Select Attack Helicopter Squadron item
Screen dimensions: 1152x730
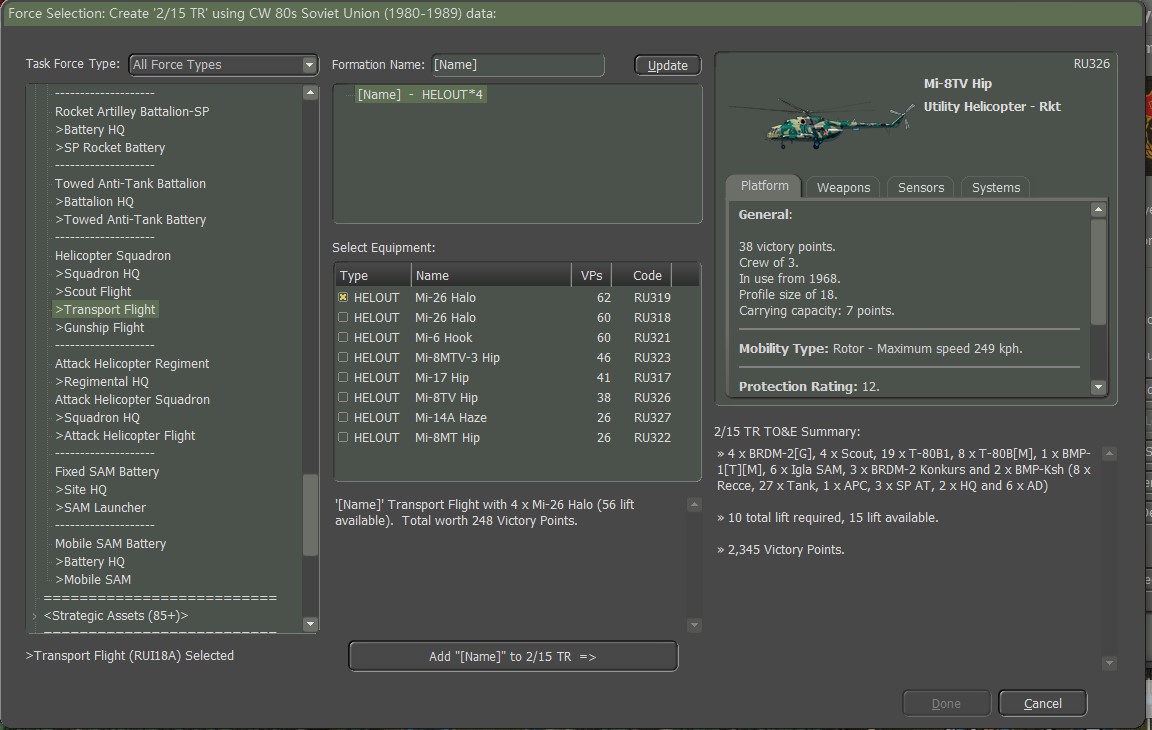(x=132, y=400)
